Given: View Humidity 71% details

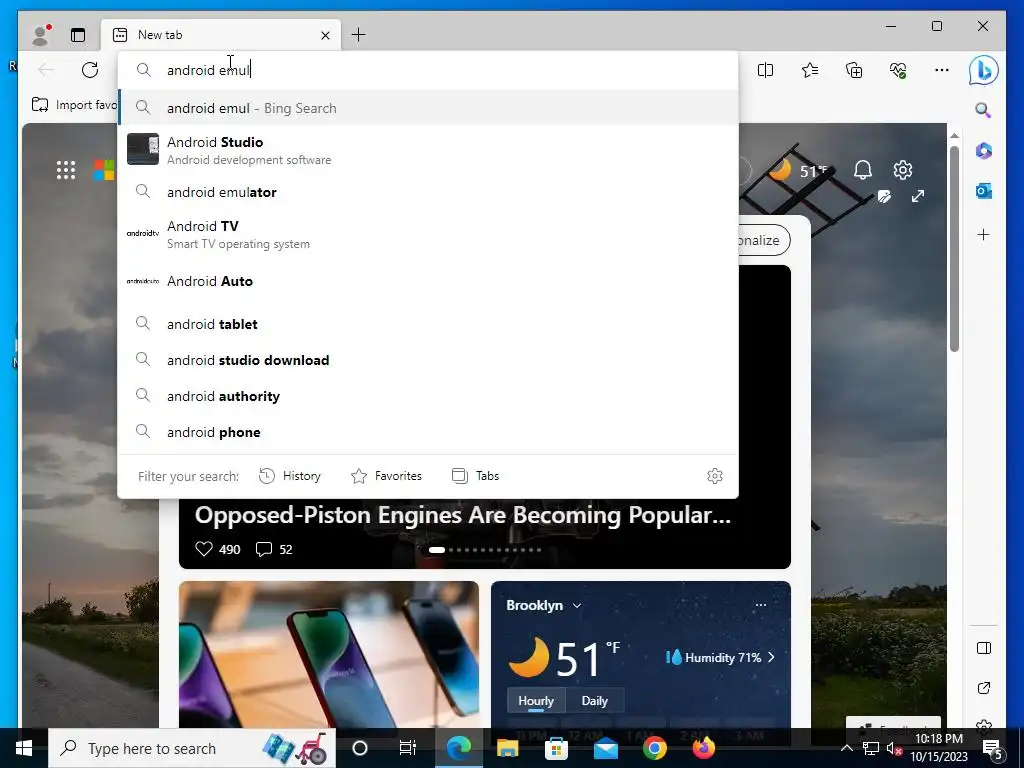Looking at the screenshot, I should click(x=720, y=658).
